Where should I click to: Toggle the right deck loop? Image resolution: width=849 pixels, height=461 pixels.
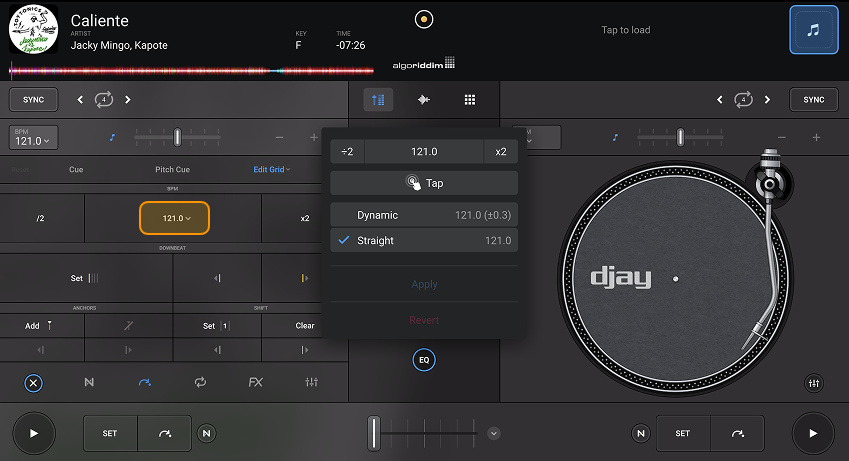click(743, 100)
